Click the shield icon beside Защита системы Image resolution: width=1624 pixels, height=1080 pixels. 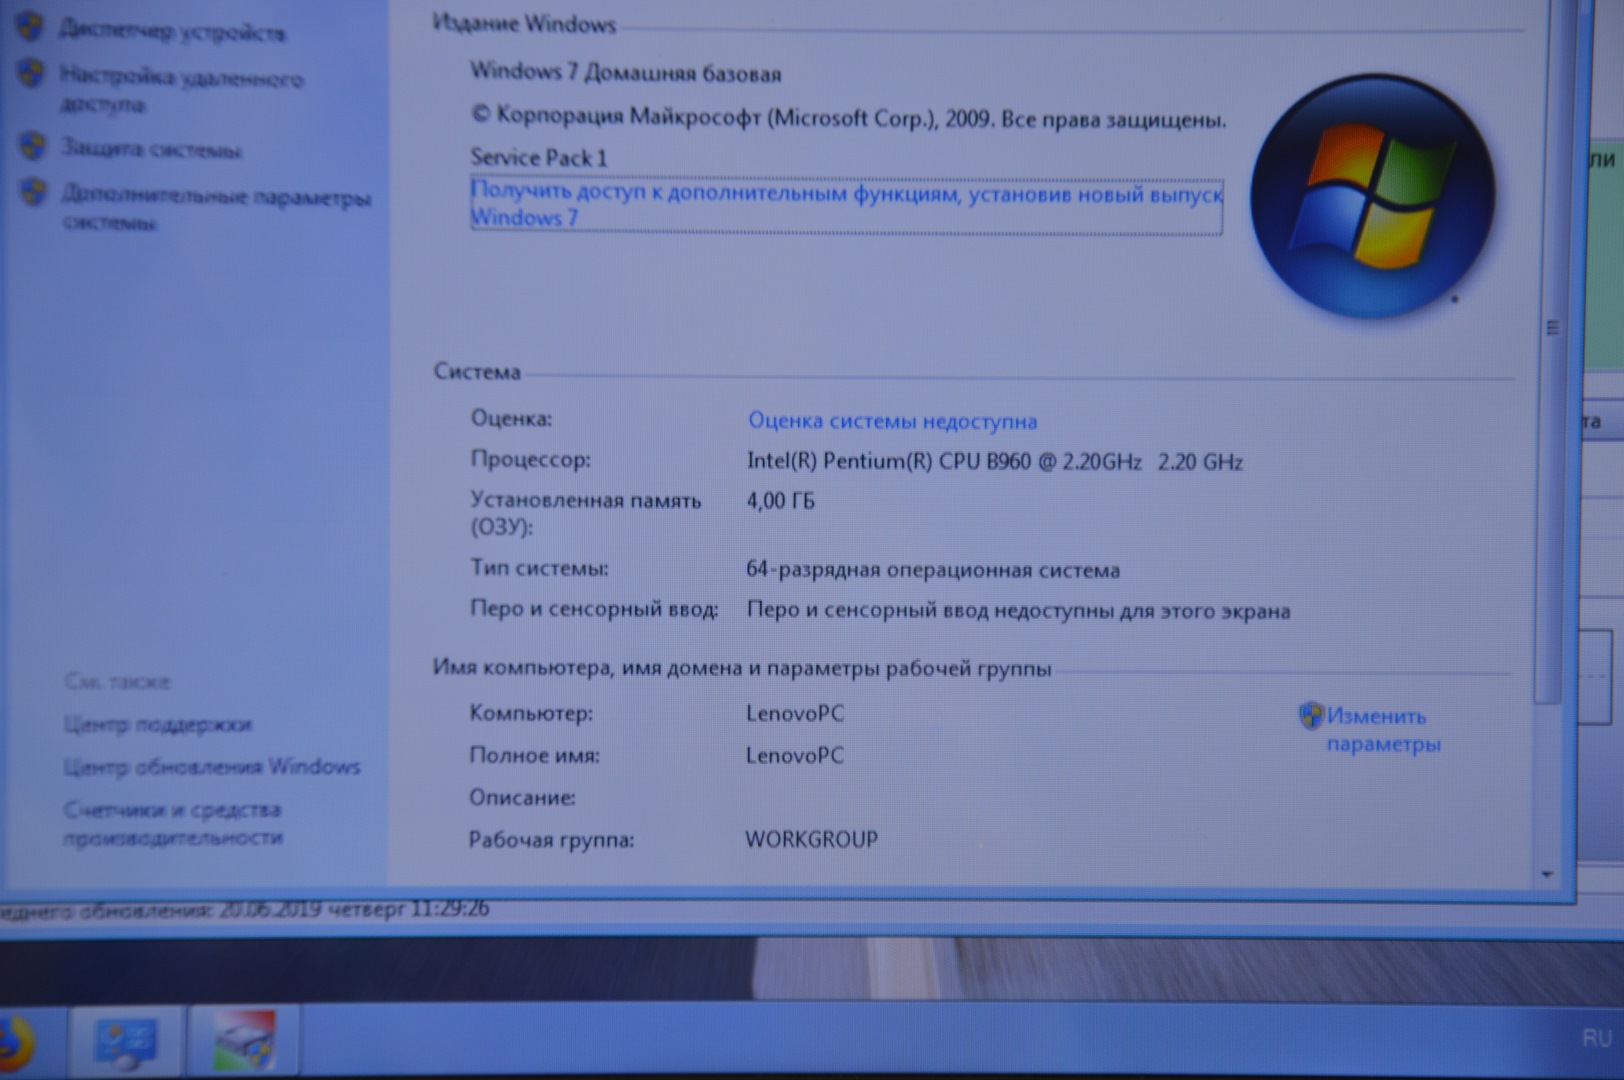32,146
